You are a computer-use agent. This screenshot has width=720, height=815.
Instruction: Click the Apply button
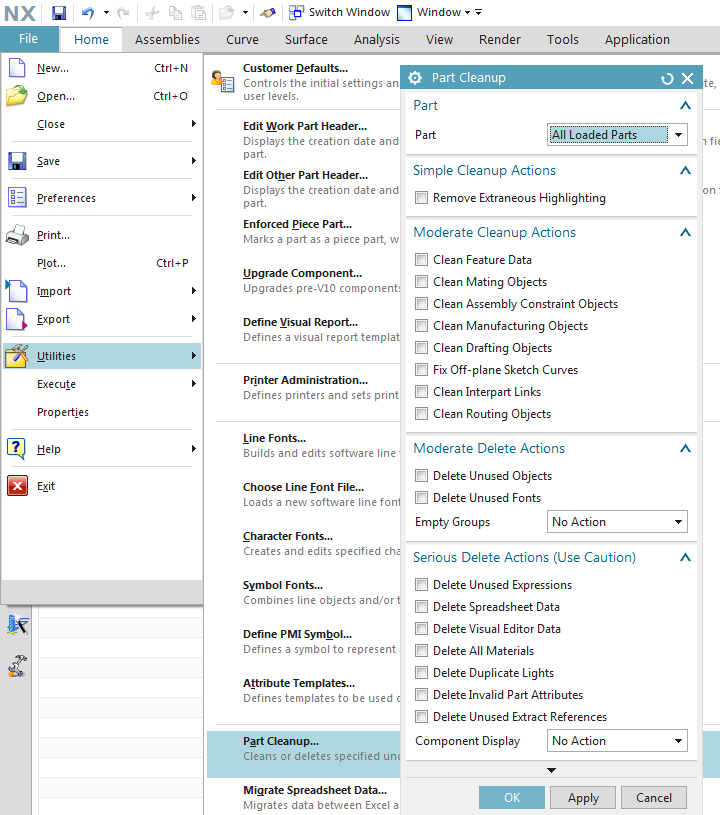tap(583, 797)
